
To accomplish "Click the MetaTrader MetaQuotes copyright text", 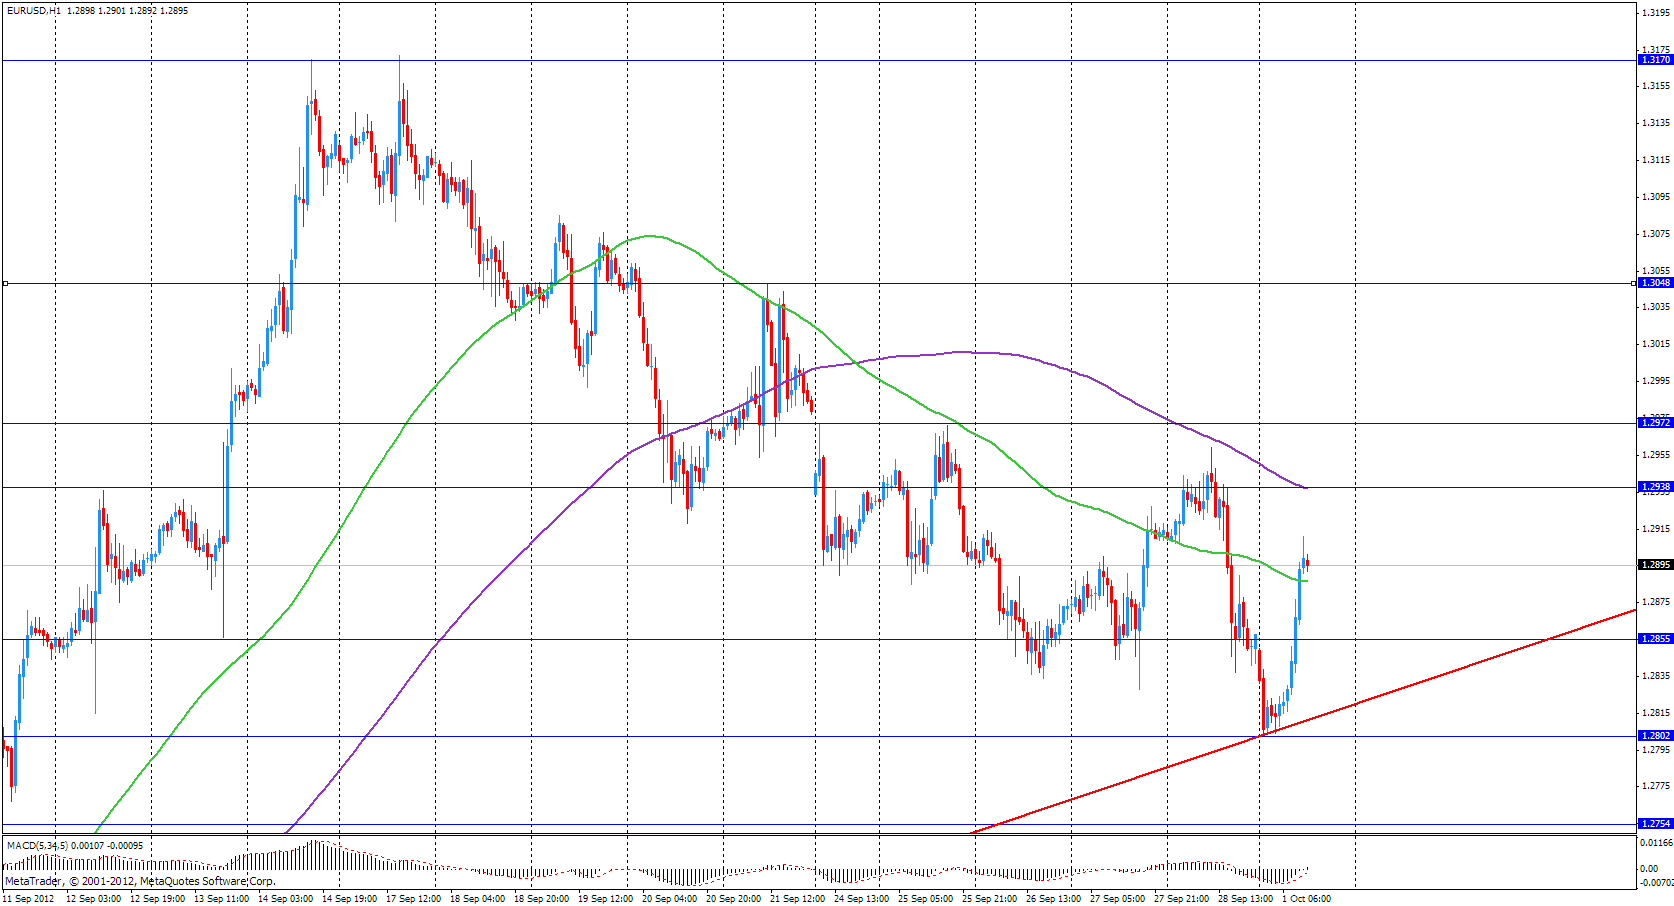I will (140, 881).
